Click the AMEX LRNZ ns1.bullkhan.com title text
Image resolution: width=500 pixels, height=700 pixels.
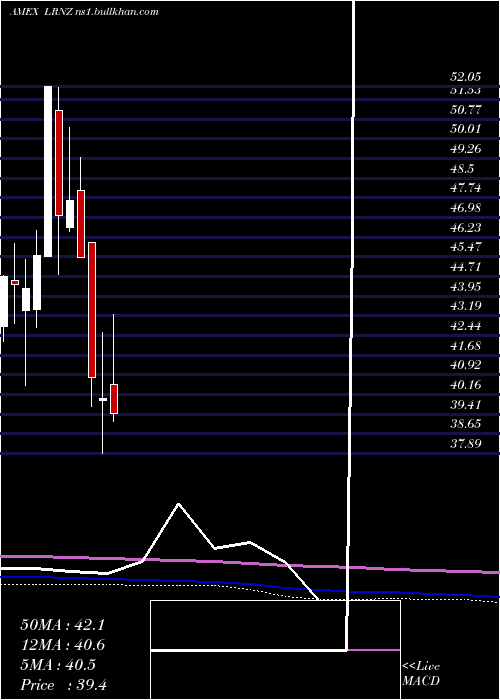(84, 12)
